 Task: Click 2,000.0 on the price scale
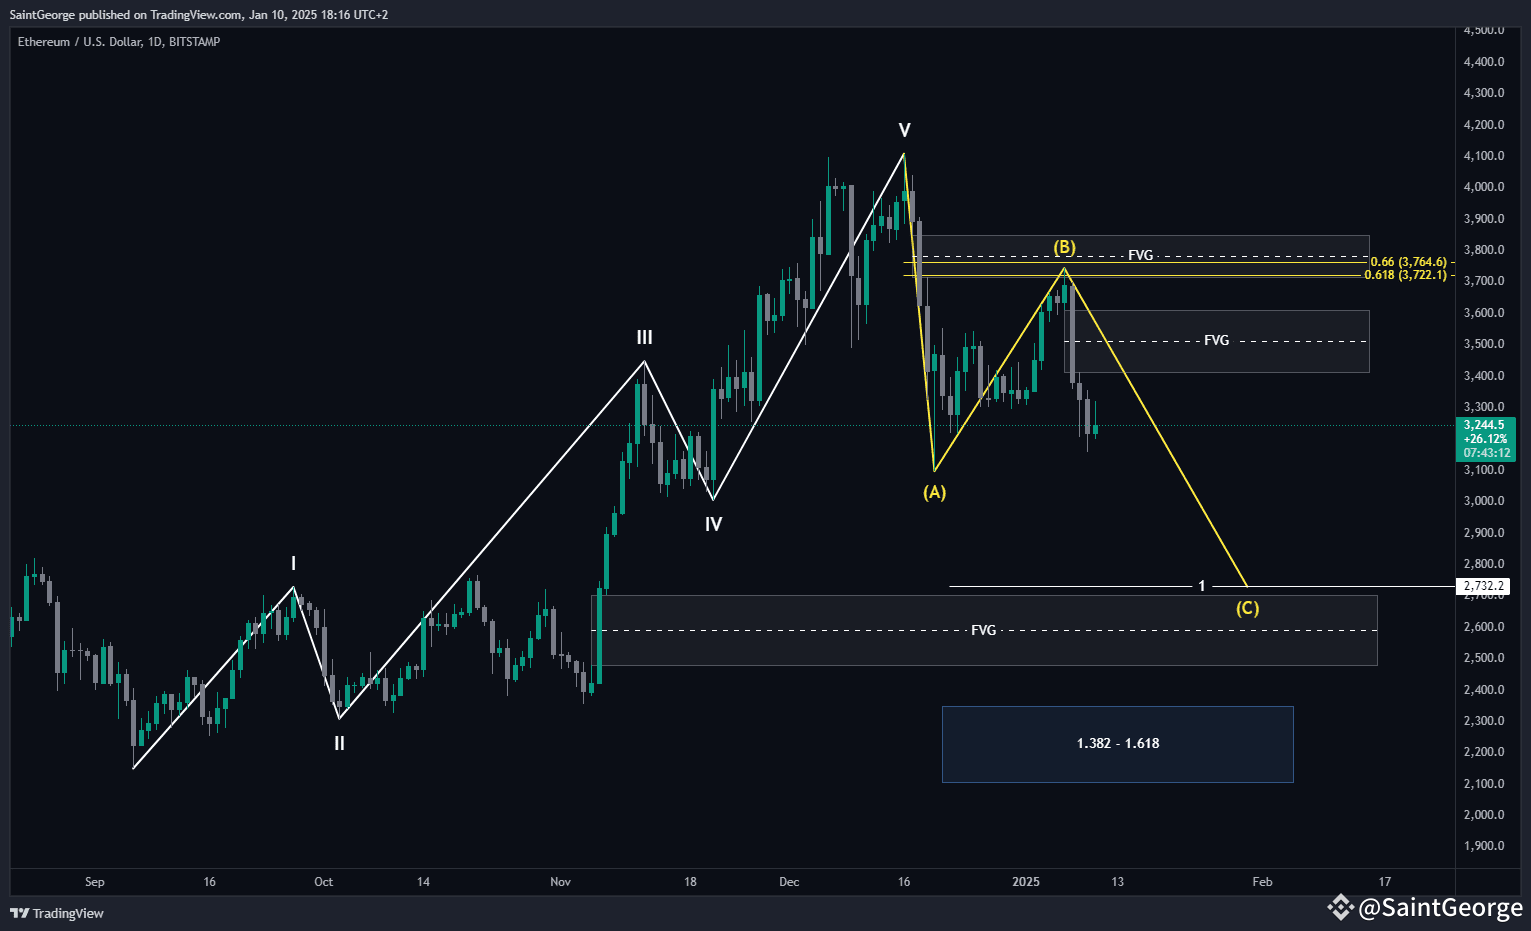1484,815
